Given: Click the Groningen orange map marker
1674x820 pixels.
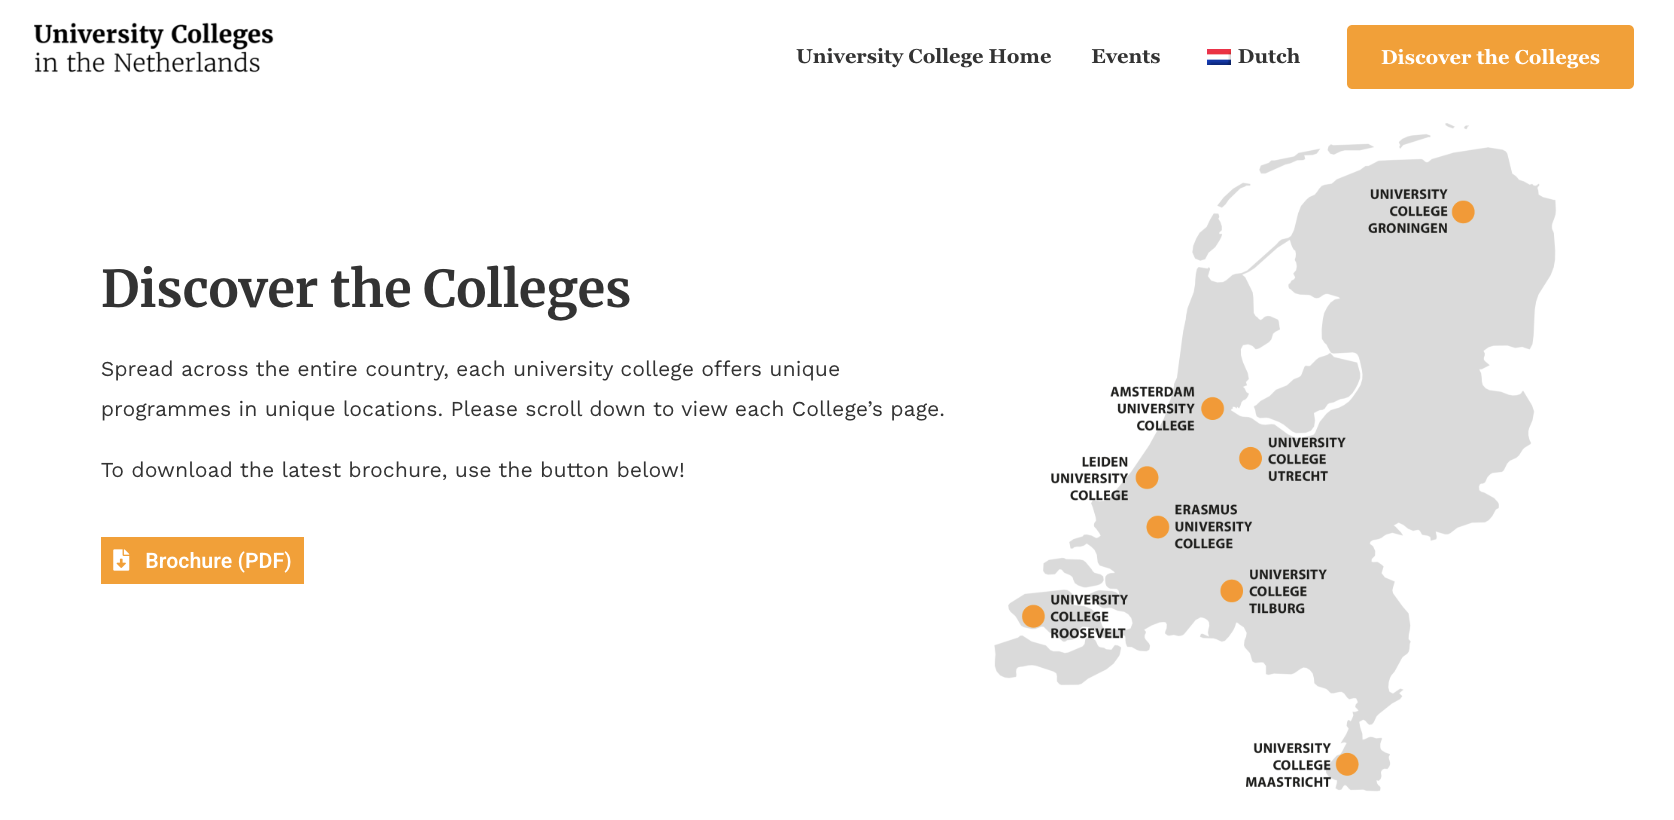Looking at the screenshot, I should 1463,212.
